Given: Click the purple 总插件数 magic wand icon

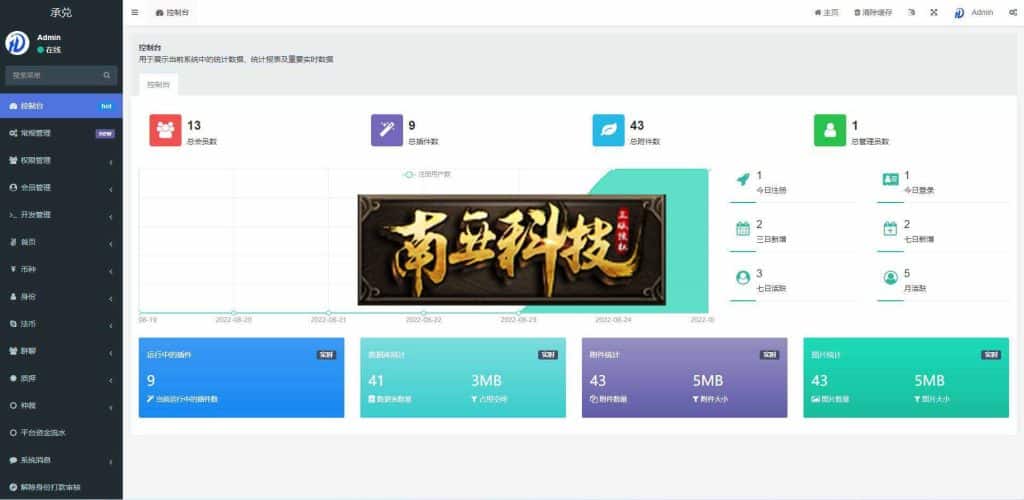Looking at the screenshot, I should (387, 131).
